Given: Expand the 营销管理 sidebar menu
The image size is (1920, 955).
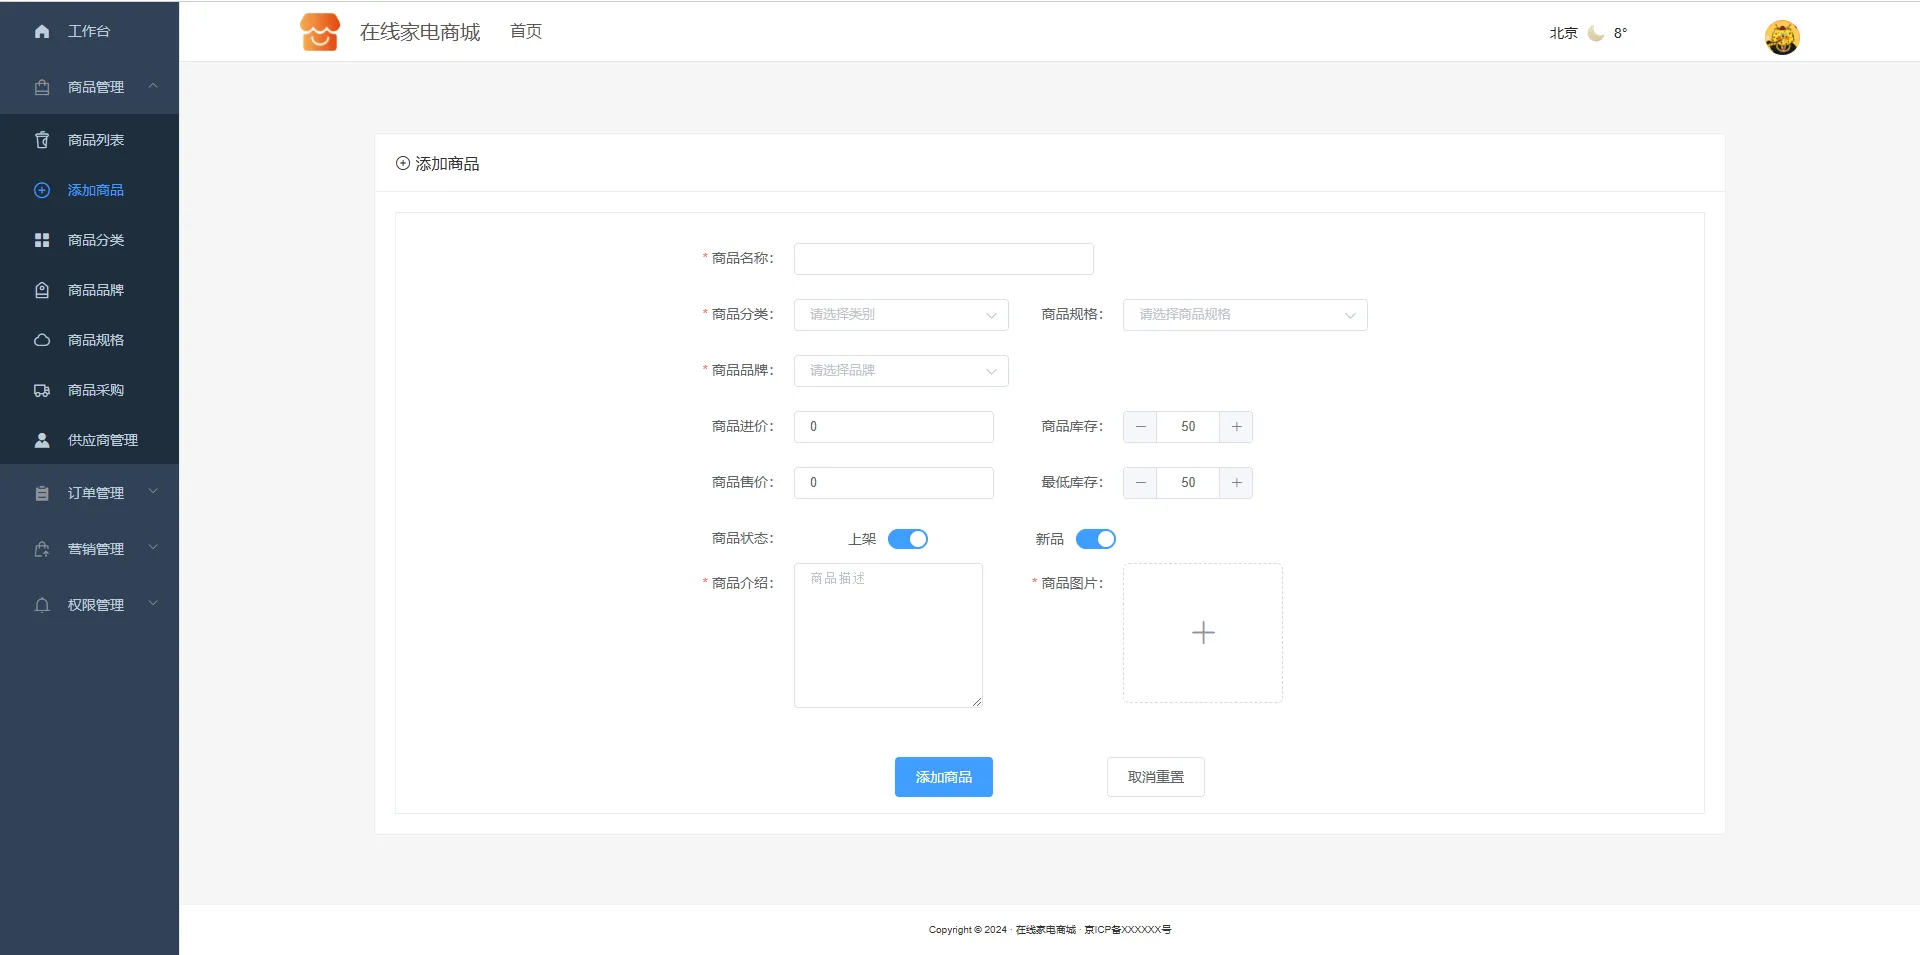Looking at the screenshot, I should (x=95, y=549).
